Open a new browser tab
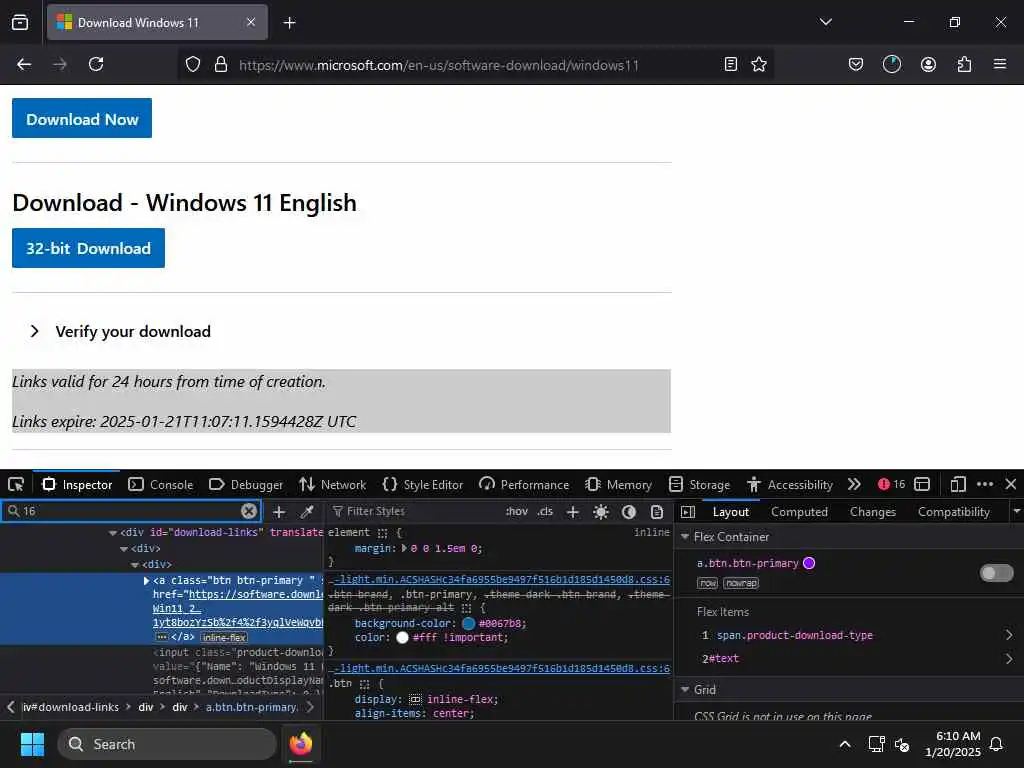This screenshot has height=768, width=1024. tap(289, 23)
